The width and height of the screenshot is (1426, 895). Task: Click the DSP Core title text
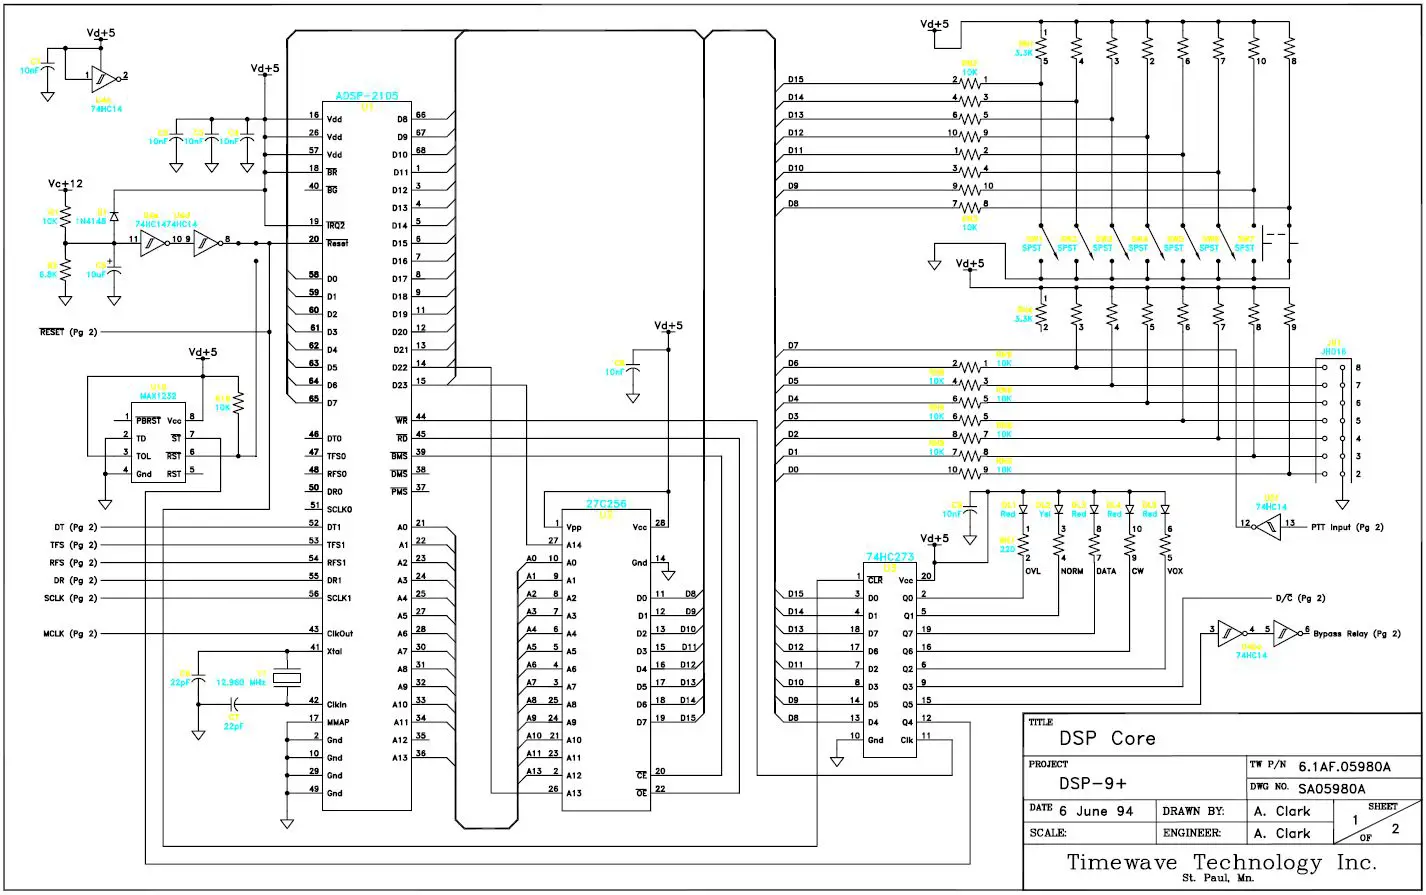click(1107, 738)
